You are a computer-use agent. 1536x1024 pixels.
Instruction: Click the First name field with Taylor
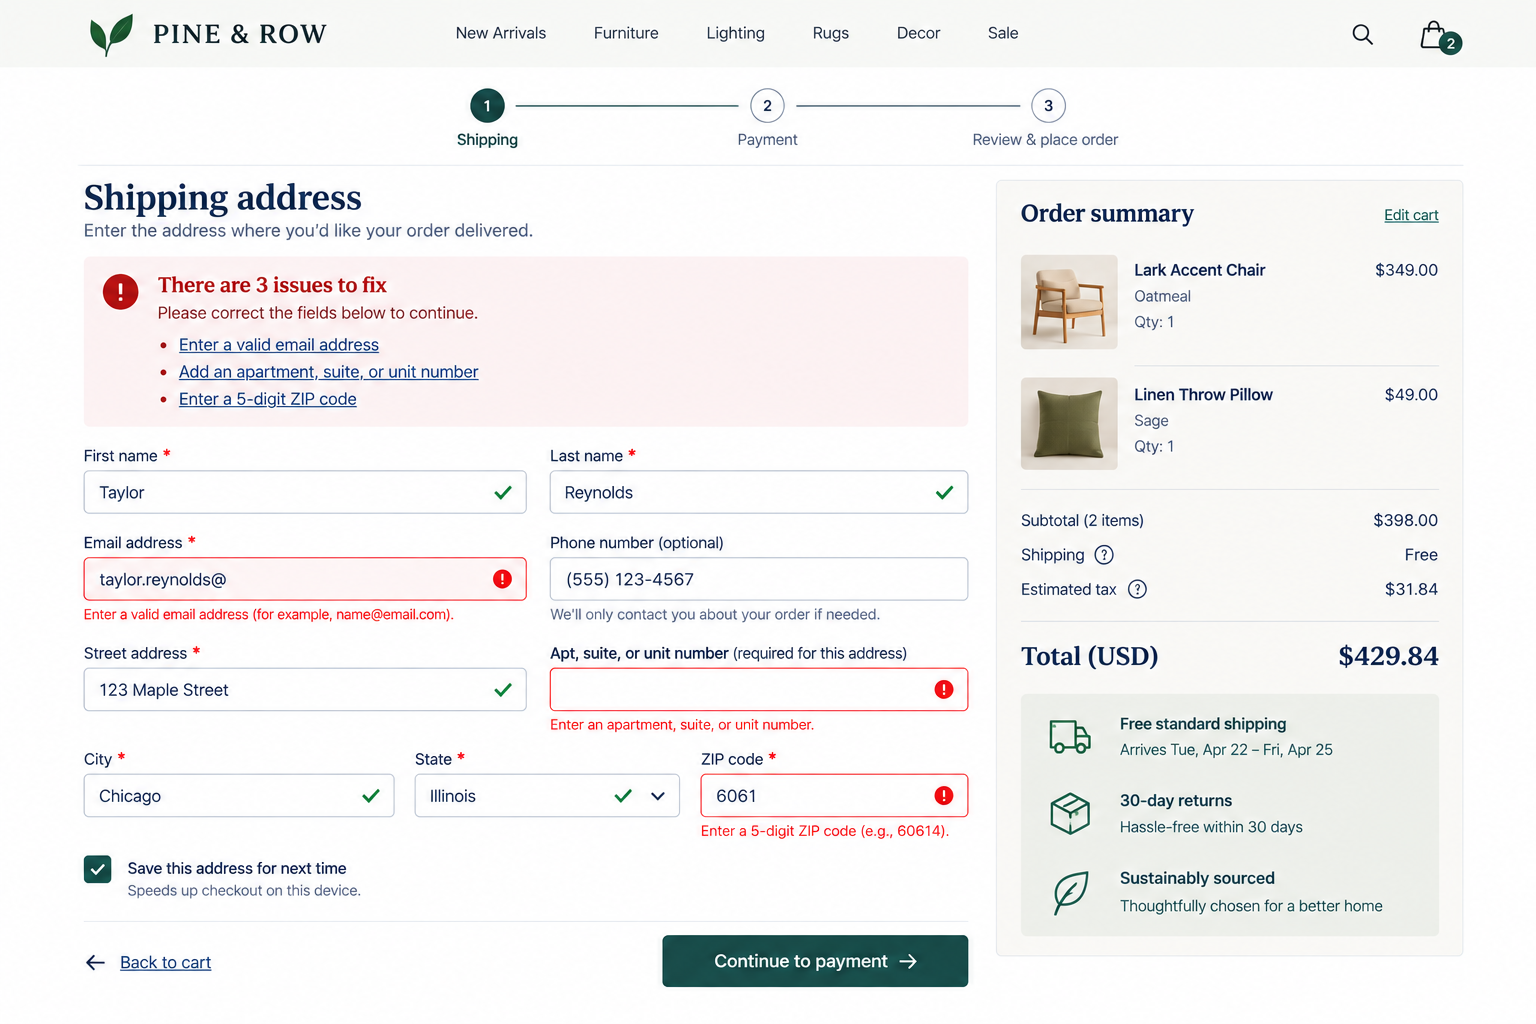tap(305, 492)
